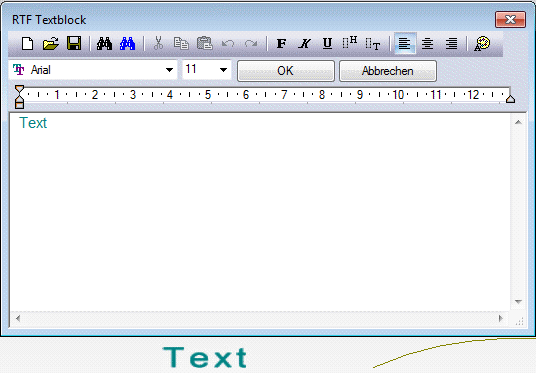This screenshot has width=537, height=374.
Task: Click the clipboard Paste icon
Action: [x=205, y=44]
